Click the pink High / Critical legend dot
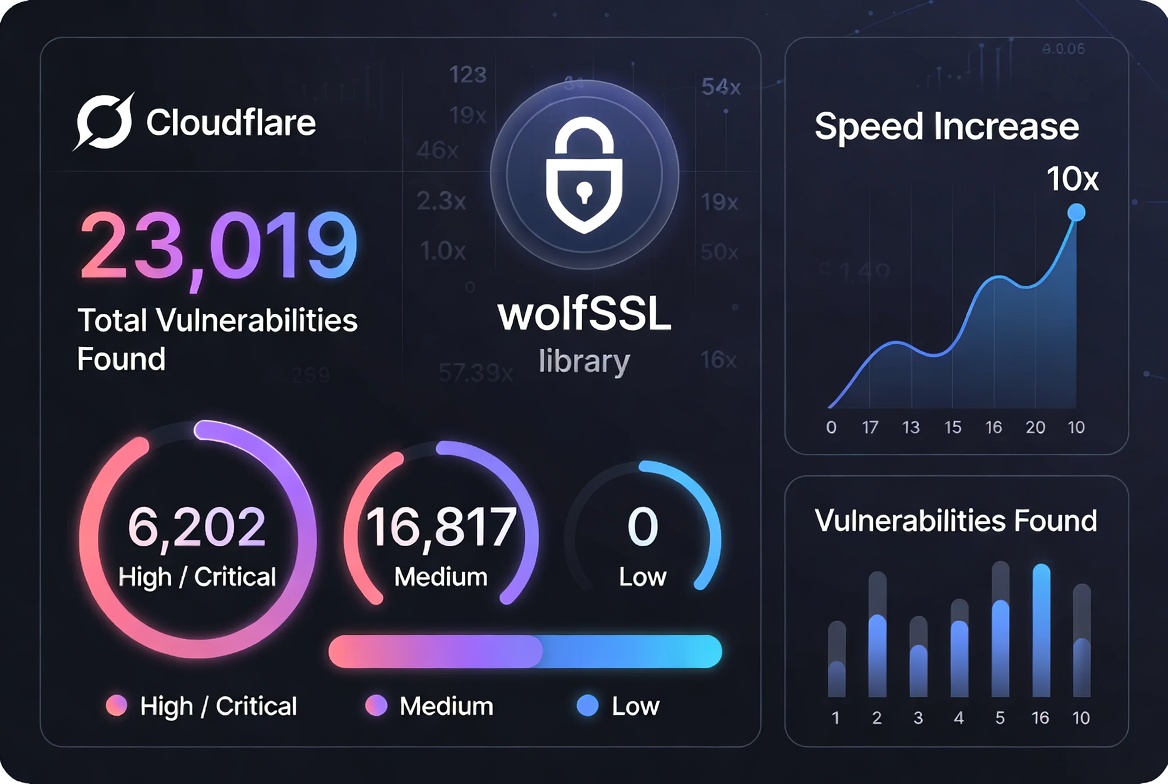This screenshot has height=784, width=1168. (x=116, y=705)
